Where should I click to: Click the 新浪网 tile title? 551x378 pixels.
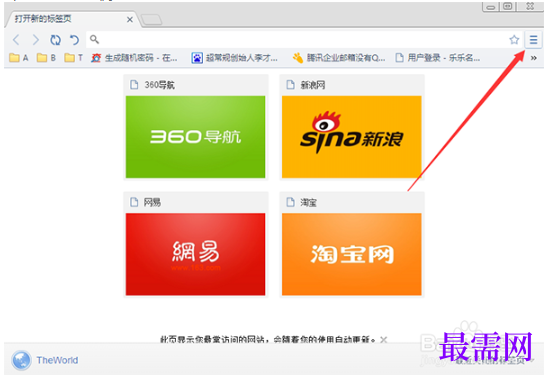[x=313, y=85]
